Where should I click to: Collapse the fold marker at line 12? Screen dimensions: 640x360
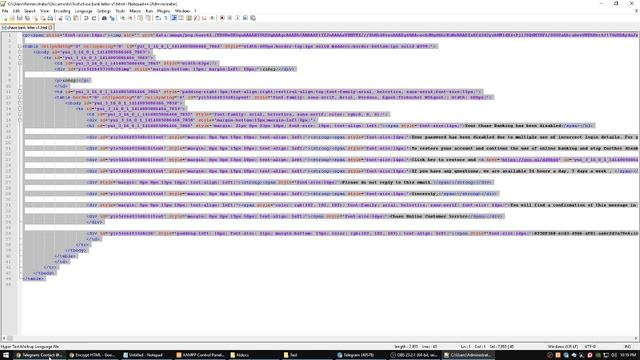(20, 98)
